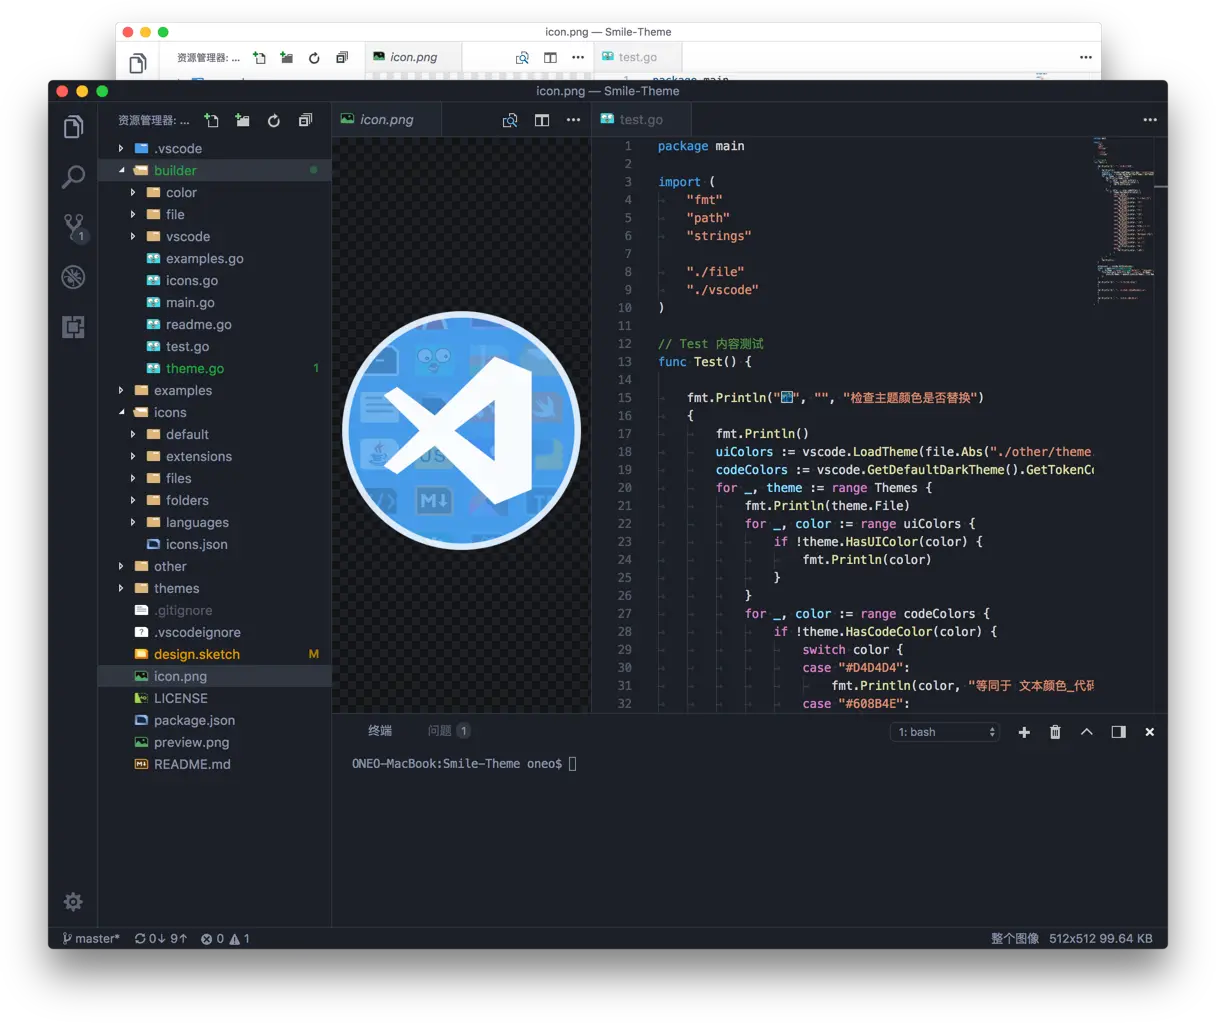Open more actions for the test.go editor group
This screenshot has width=1216, height=1023.
tap(1150, 120)
